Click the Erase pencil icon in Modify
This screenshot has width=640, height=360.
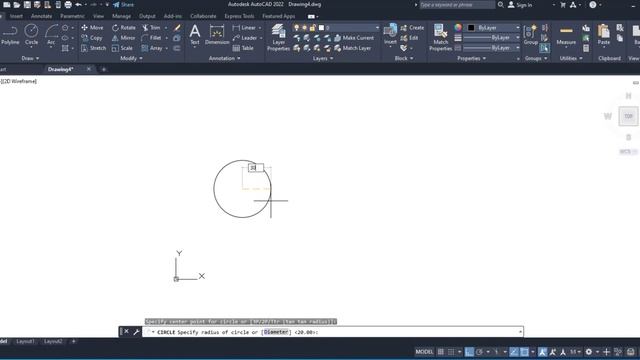177,28
